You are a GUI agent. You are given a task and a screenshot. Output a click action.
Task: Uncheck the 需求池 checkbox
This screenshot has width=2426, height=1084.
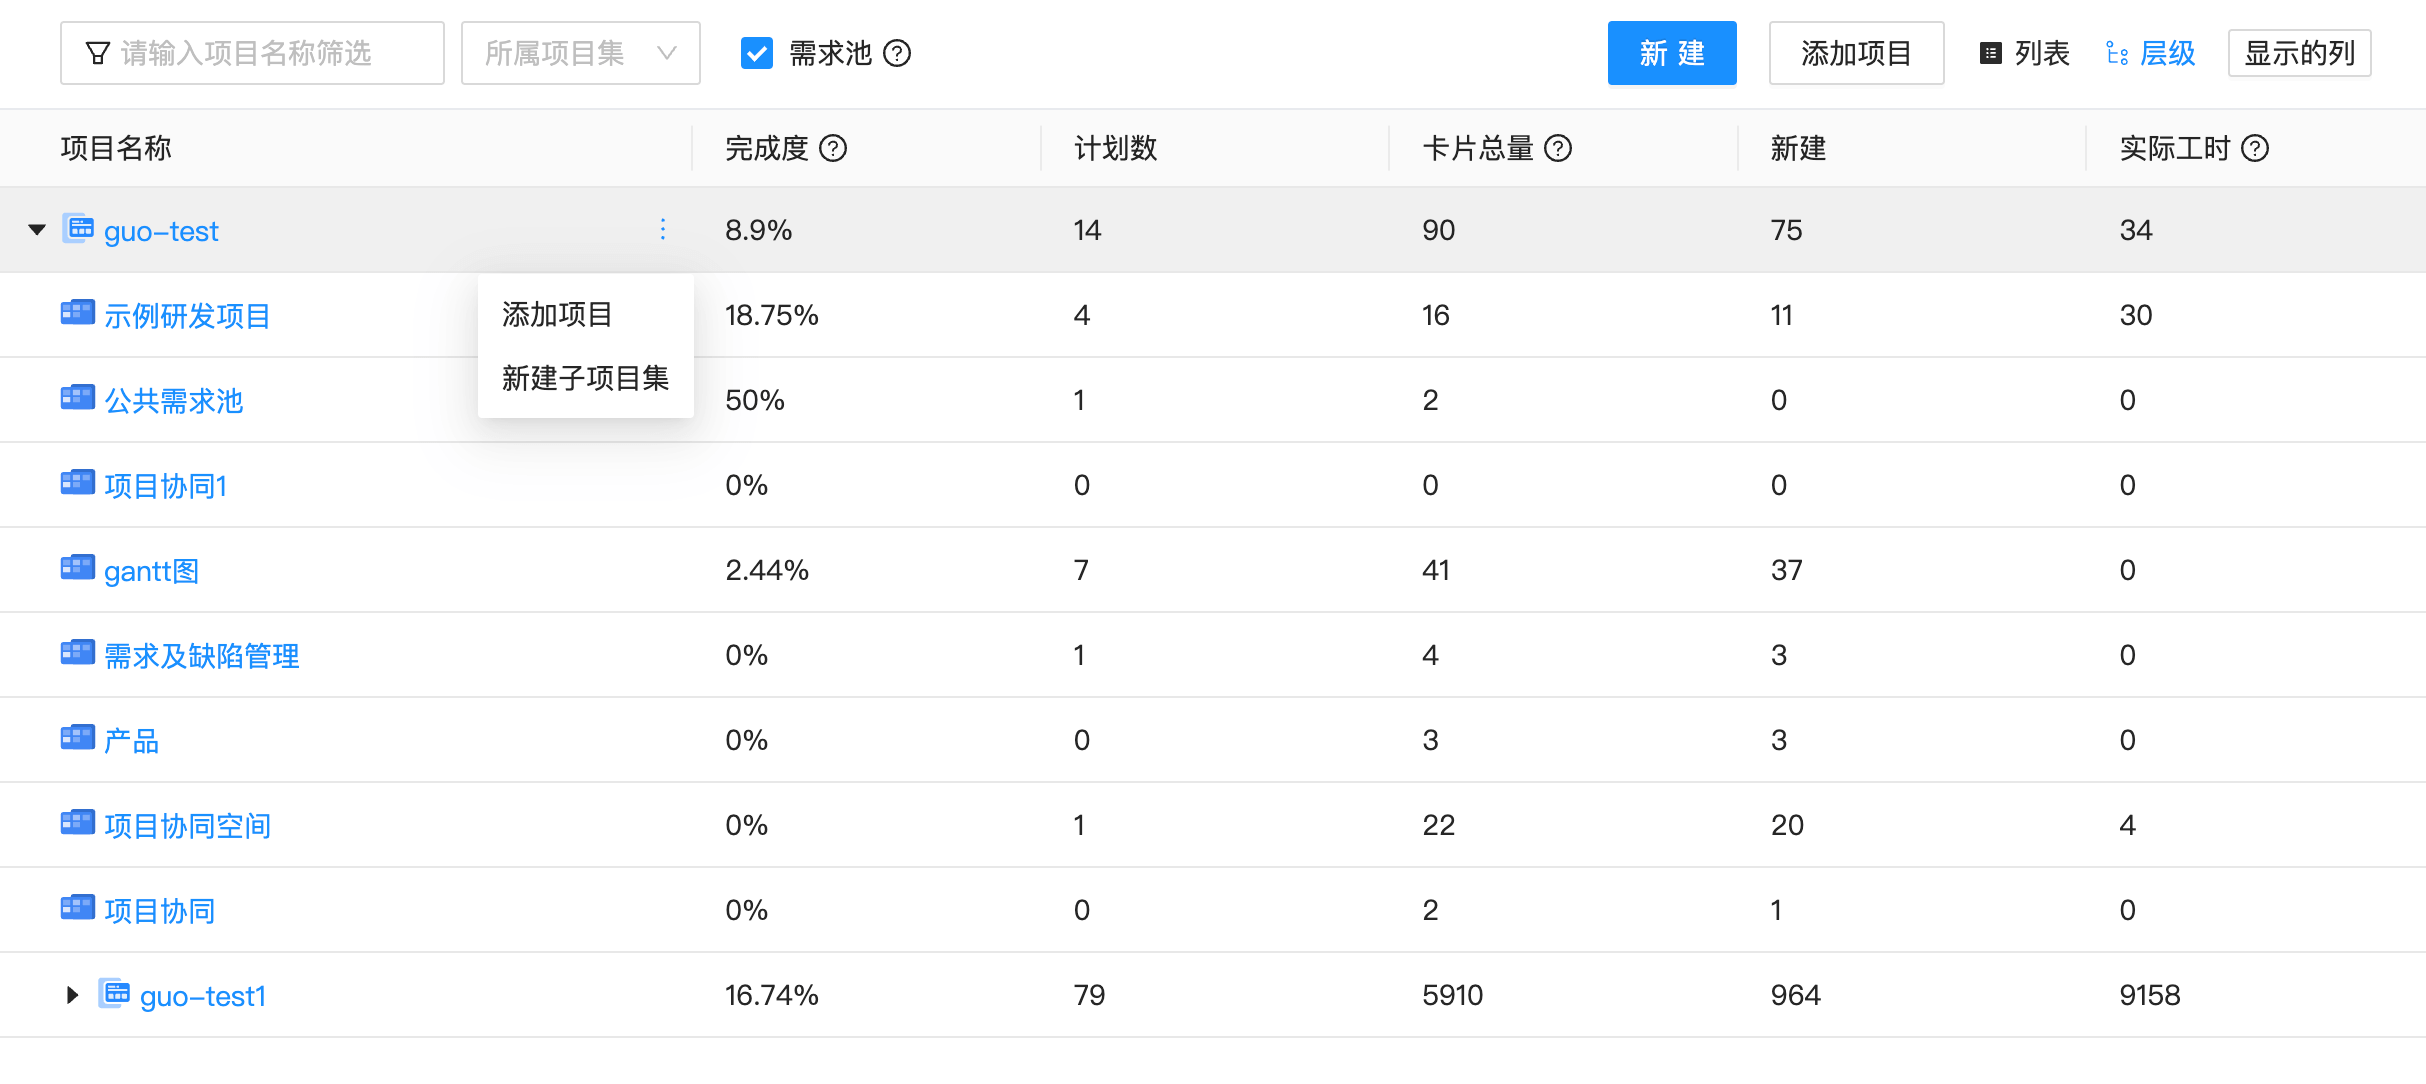click(x=757, y=54)
